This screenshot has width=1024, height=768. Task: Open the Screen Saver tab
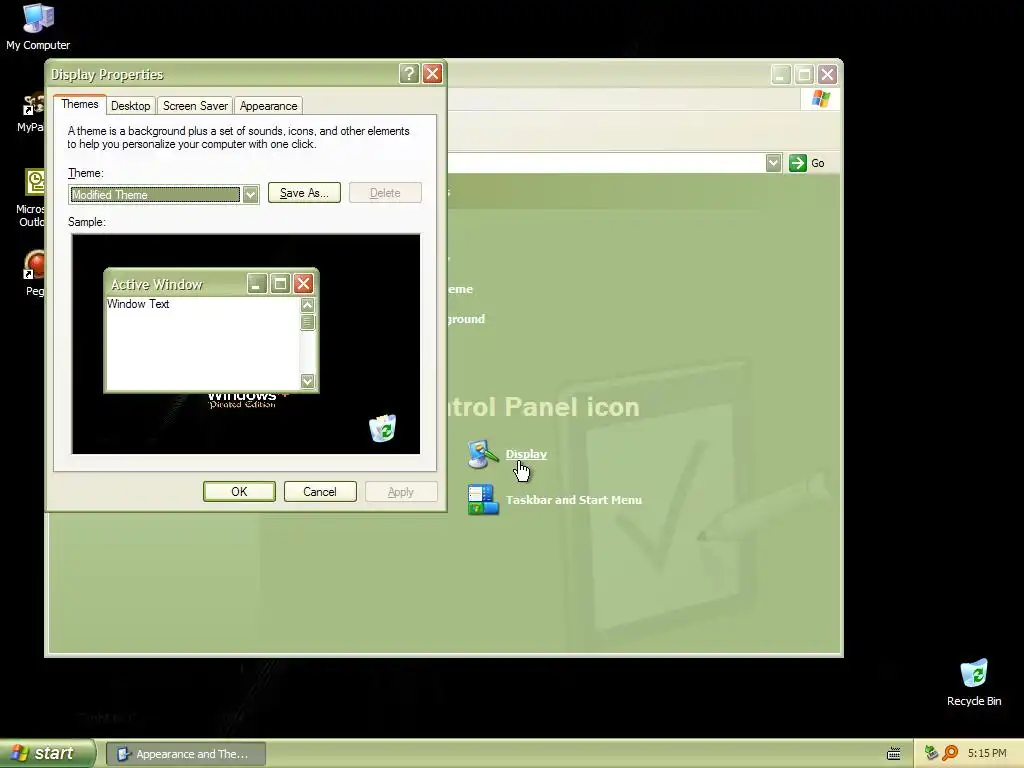[x=195, y=106]
